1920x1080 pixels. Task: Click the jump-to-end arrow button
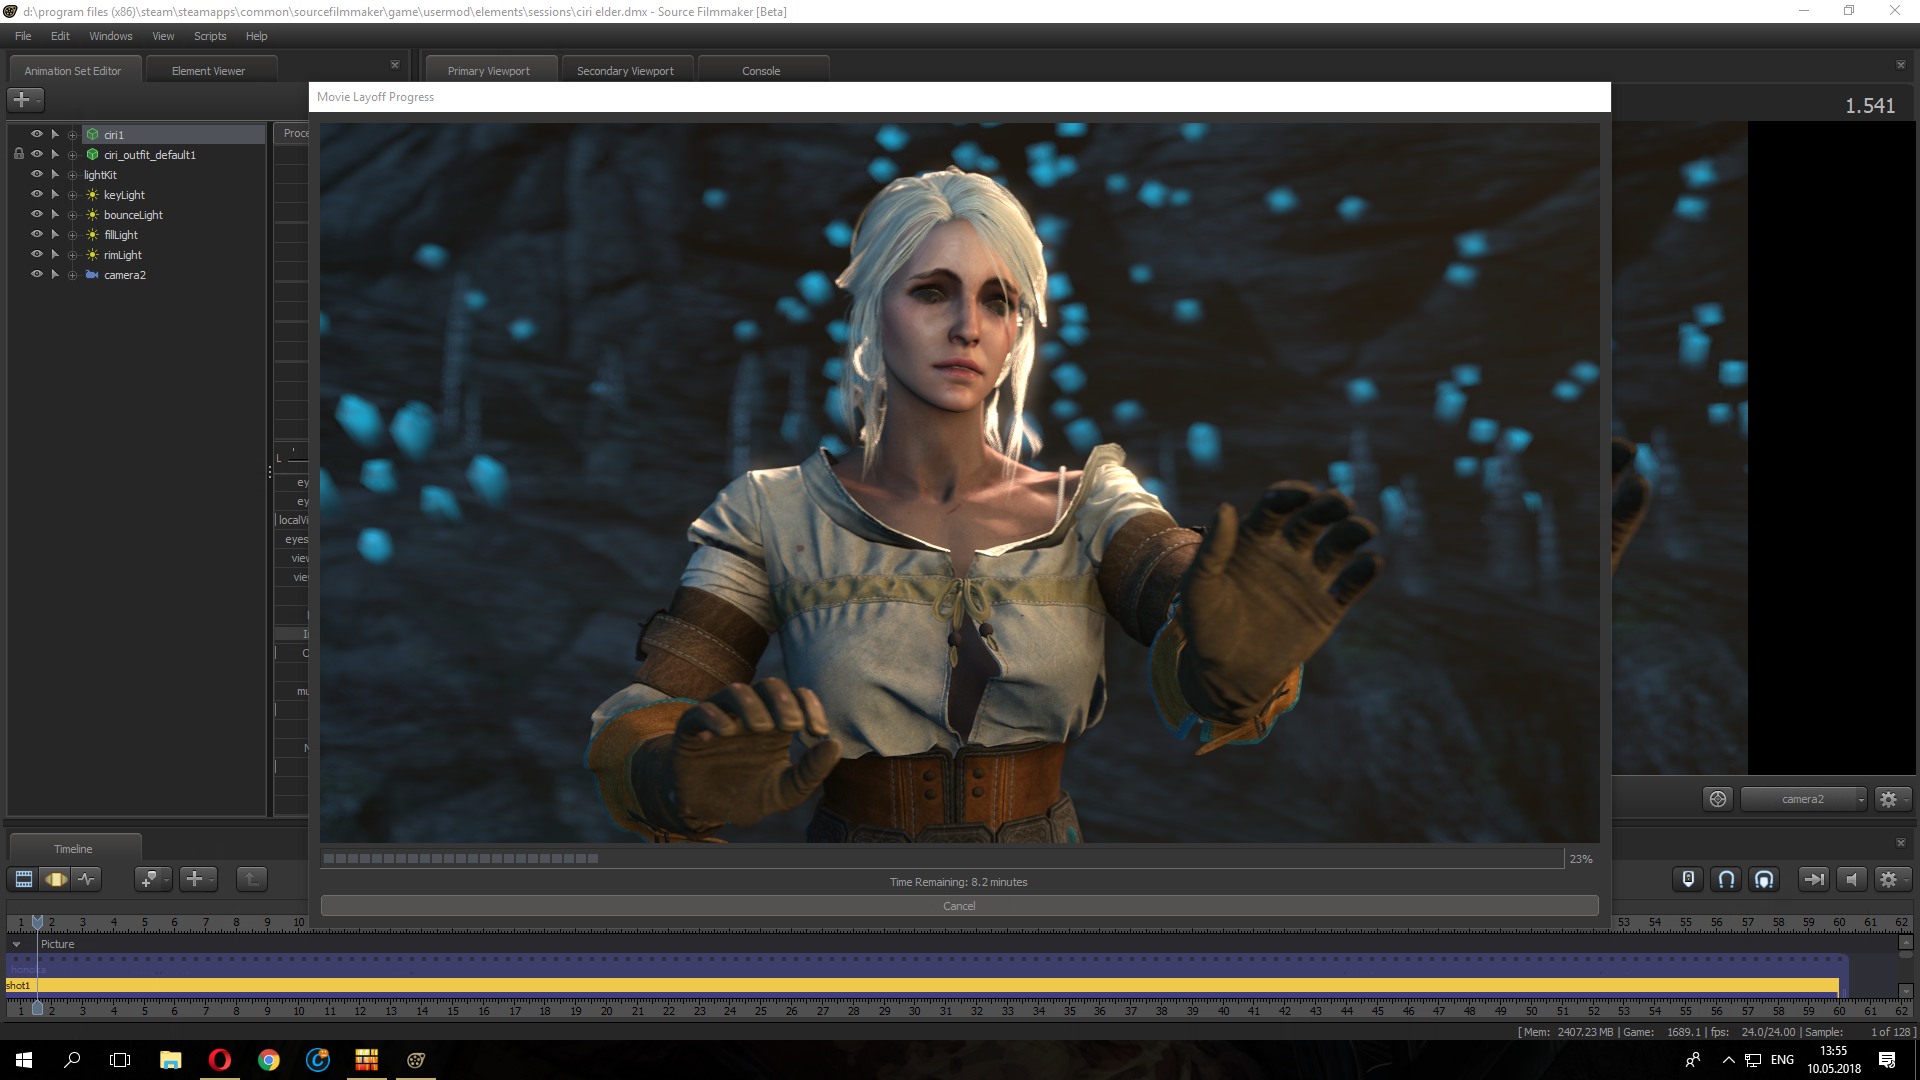pos(1813,879)
